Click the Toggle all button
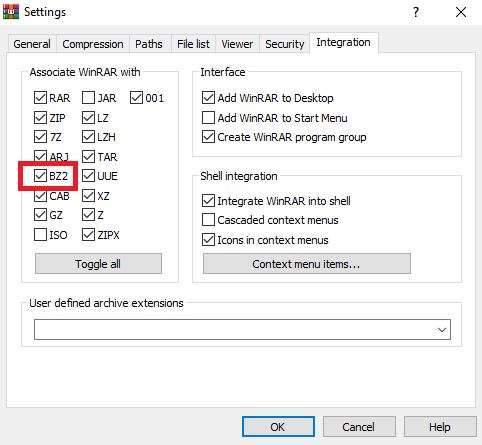This screenshot has height=445, width=482. tap(98, 264)
